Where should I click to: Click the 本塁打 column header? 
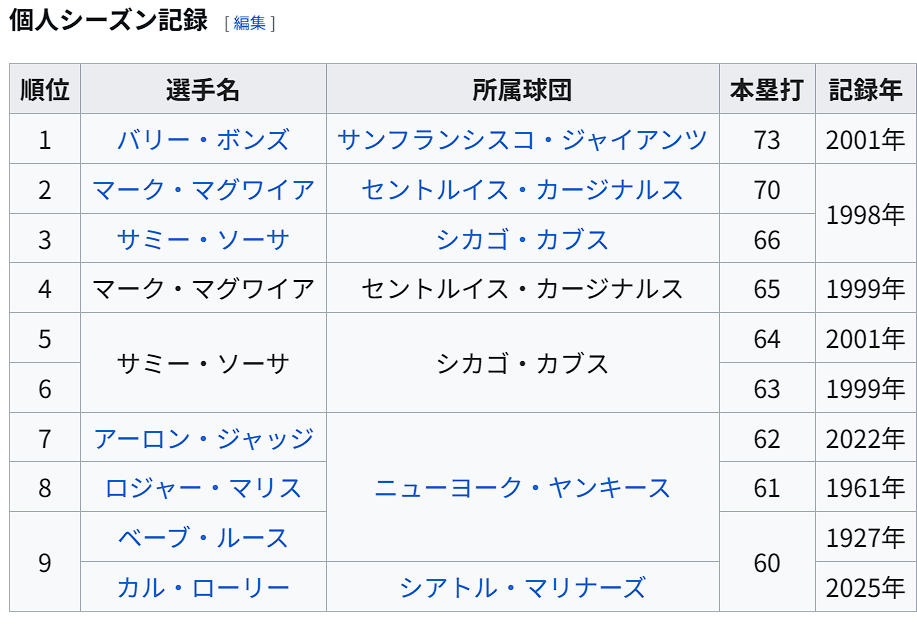click(767, 90)
